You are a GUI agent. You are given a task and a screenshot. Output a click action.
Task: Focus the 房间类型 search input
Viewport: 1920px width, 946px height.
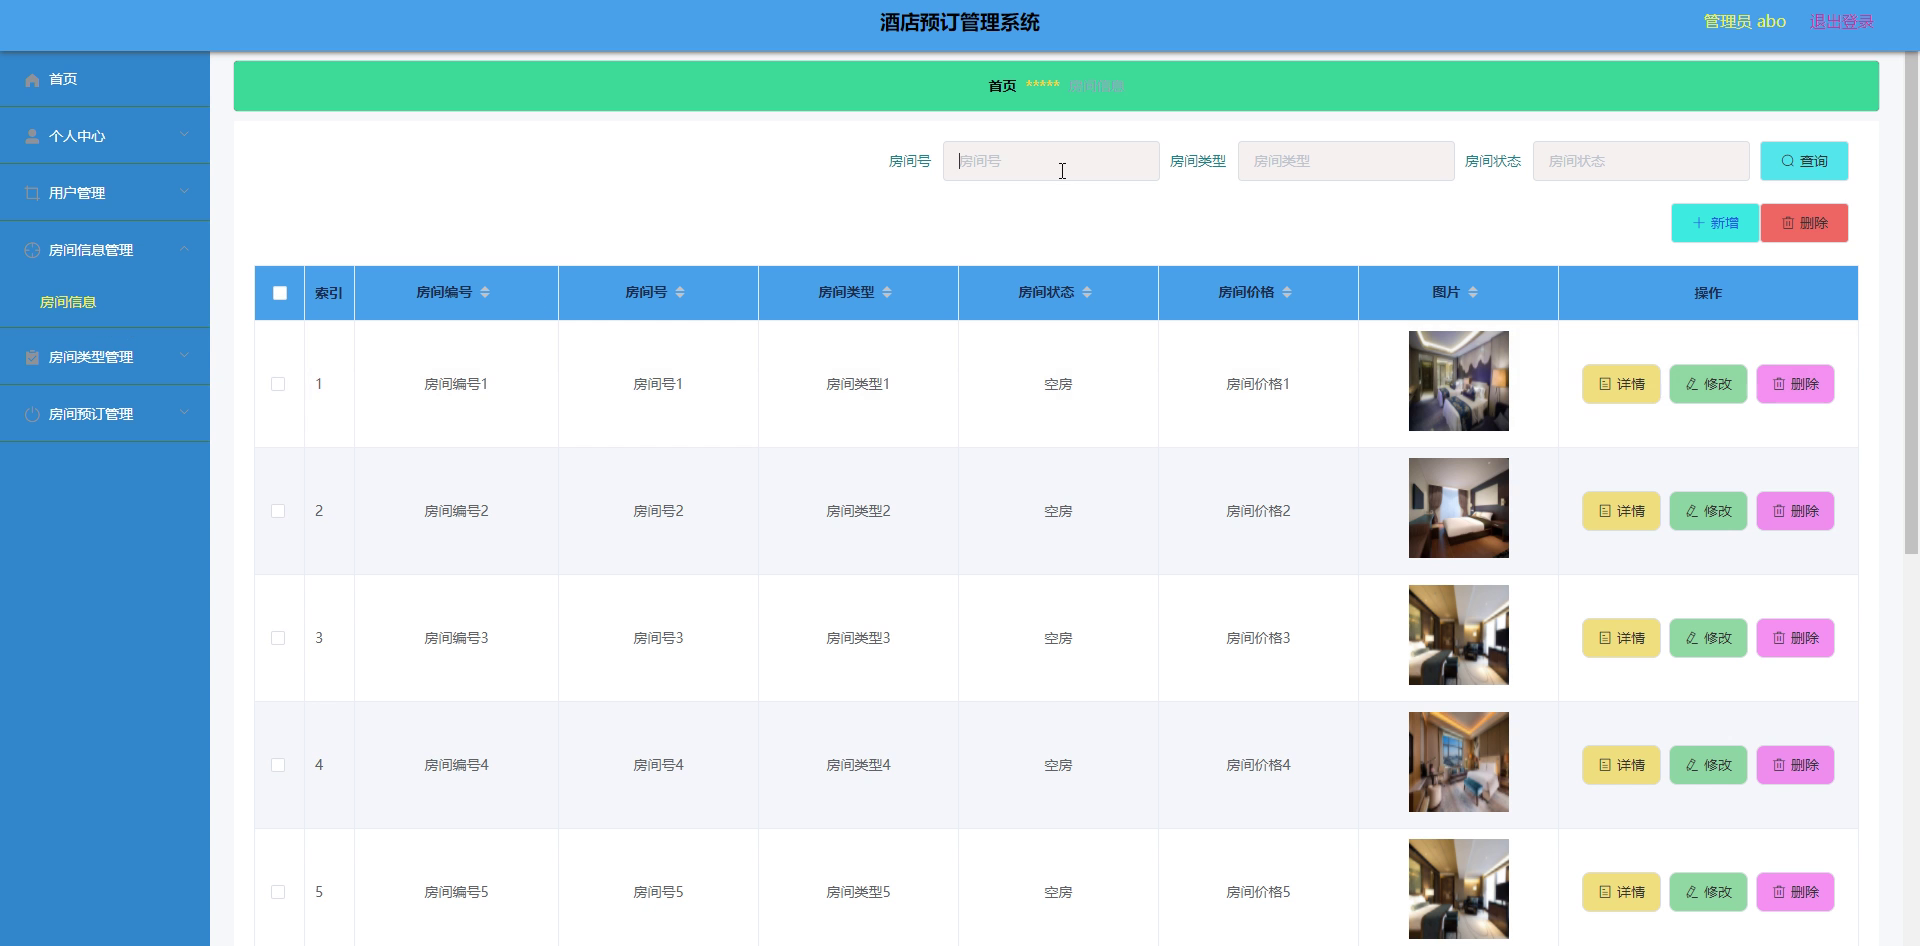coord(1346,161)
